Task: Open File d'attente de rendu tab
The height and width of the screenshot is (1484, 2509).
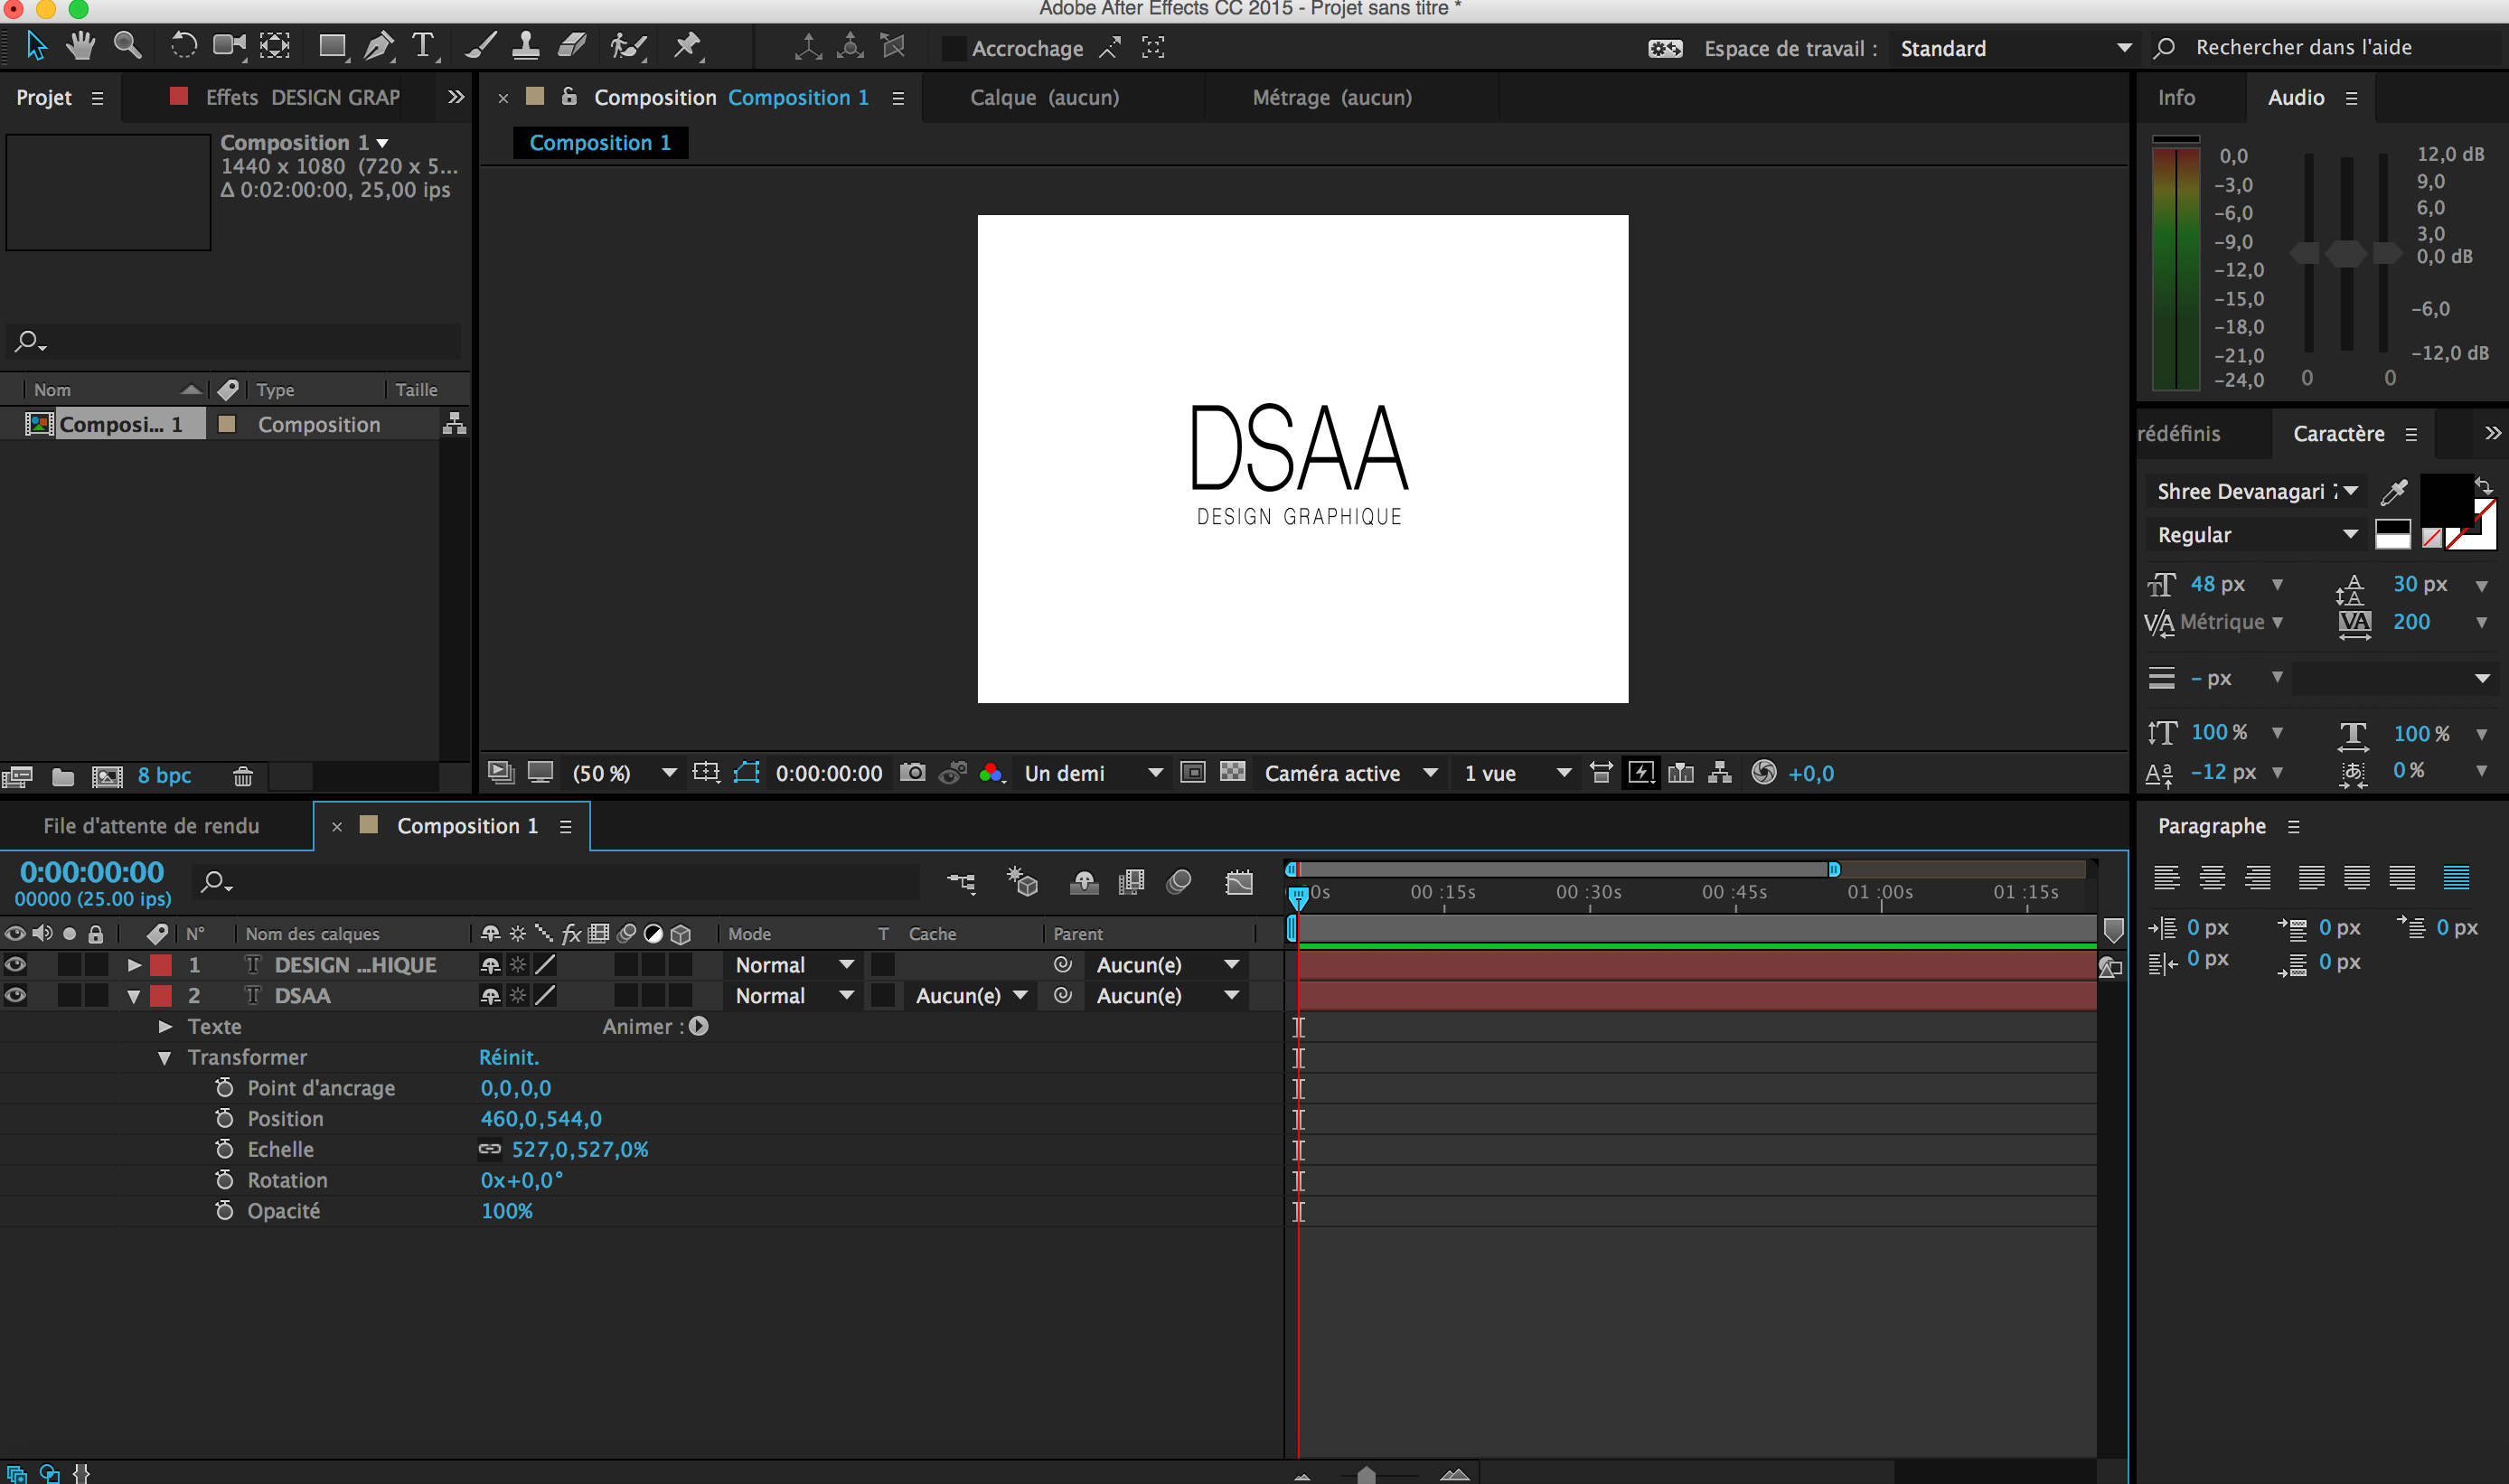Action: [x=151, y=826]
